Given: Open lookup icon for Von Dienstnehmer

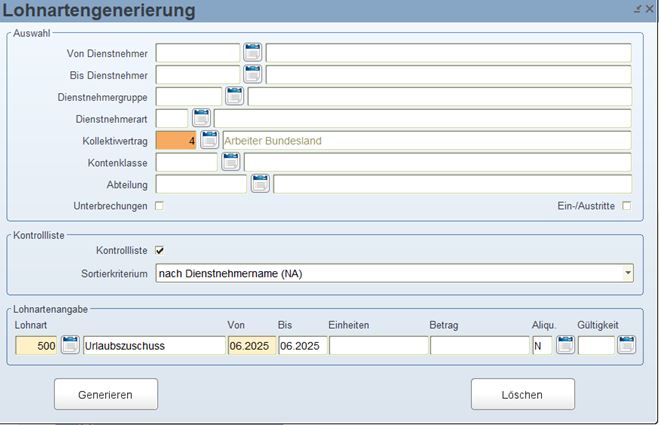Looking at the screenshot, I should tap(252, 52).
